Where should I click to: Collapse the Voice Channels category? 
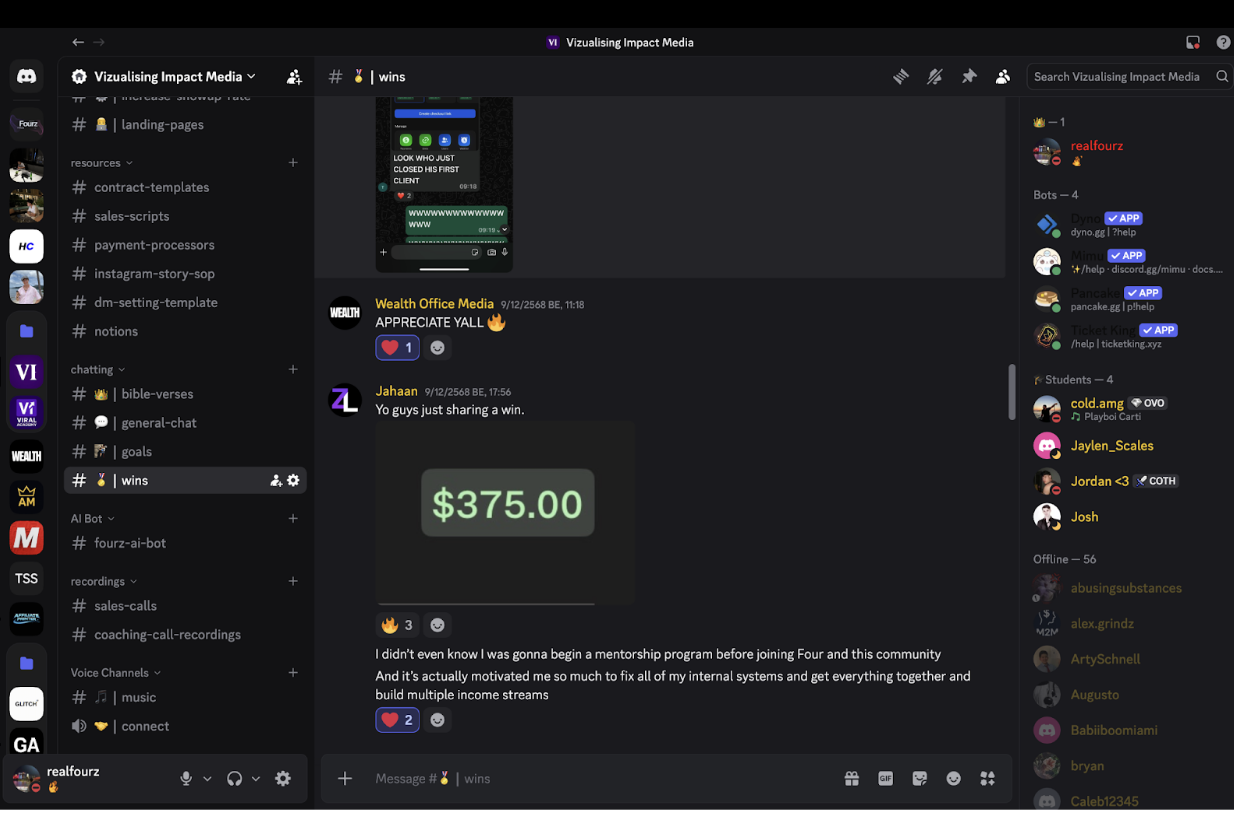point(116,672)
